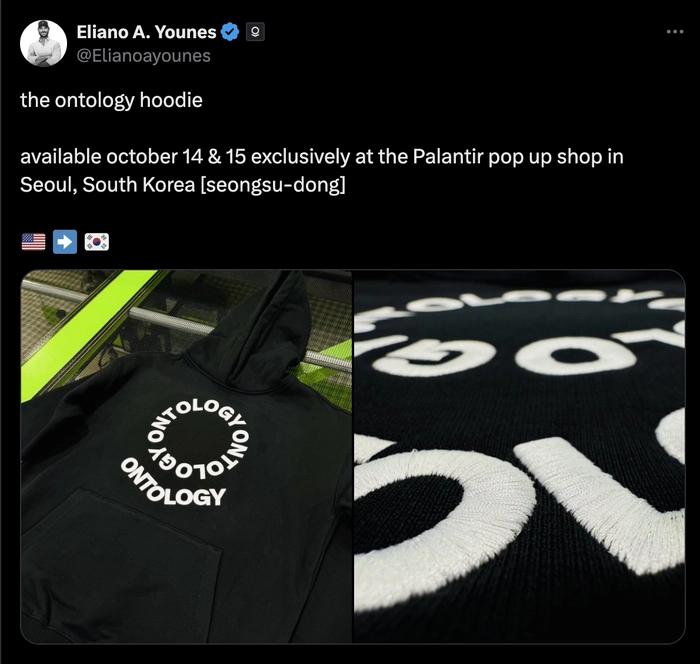Click the circular ONTOLOGY logo on hoodie
The height and width of the screenshot is (664, 700).
coord(187,453)
